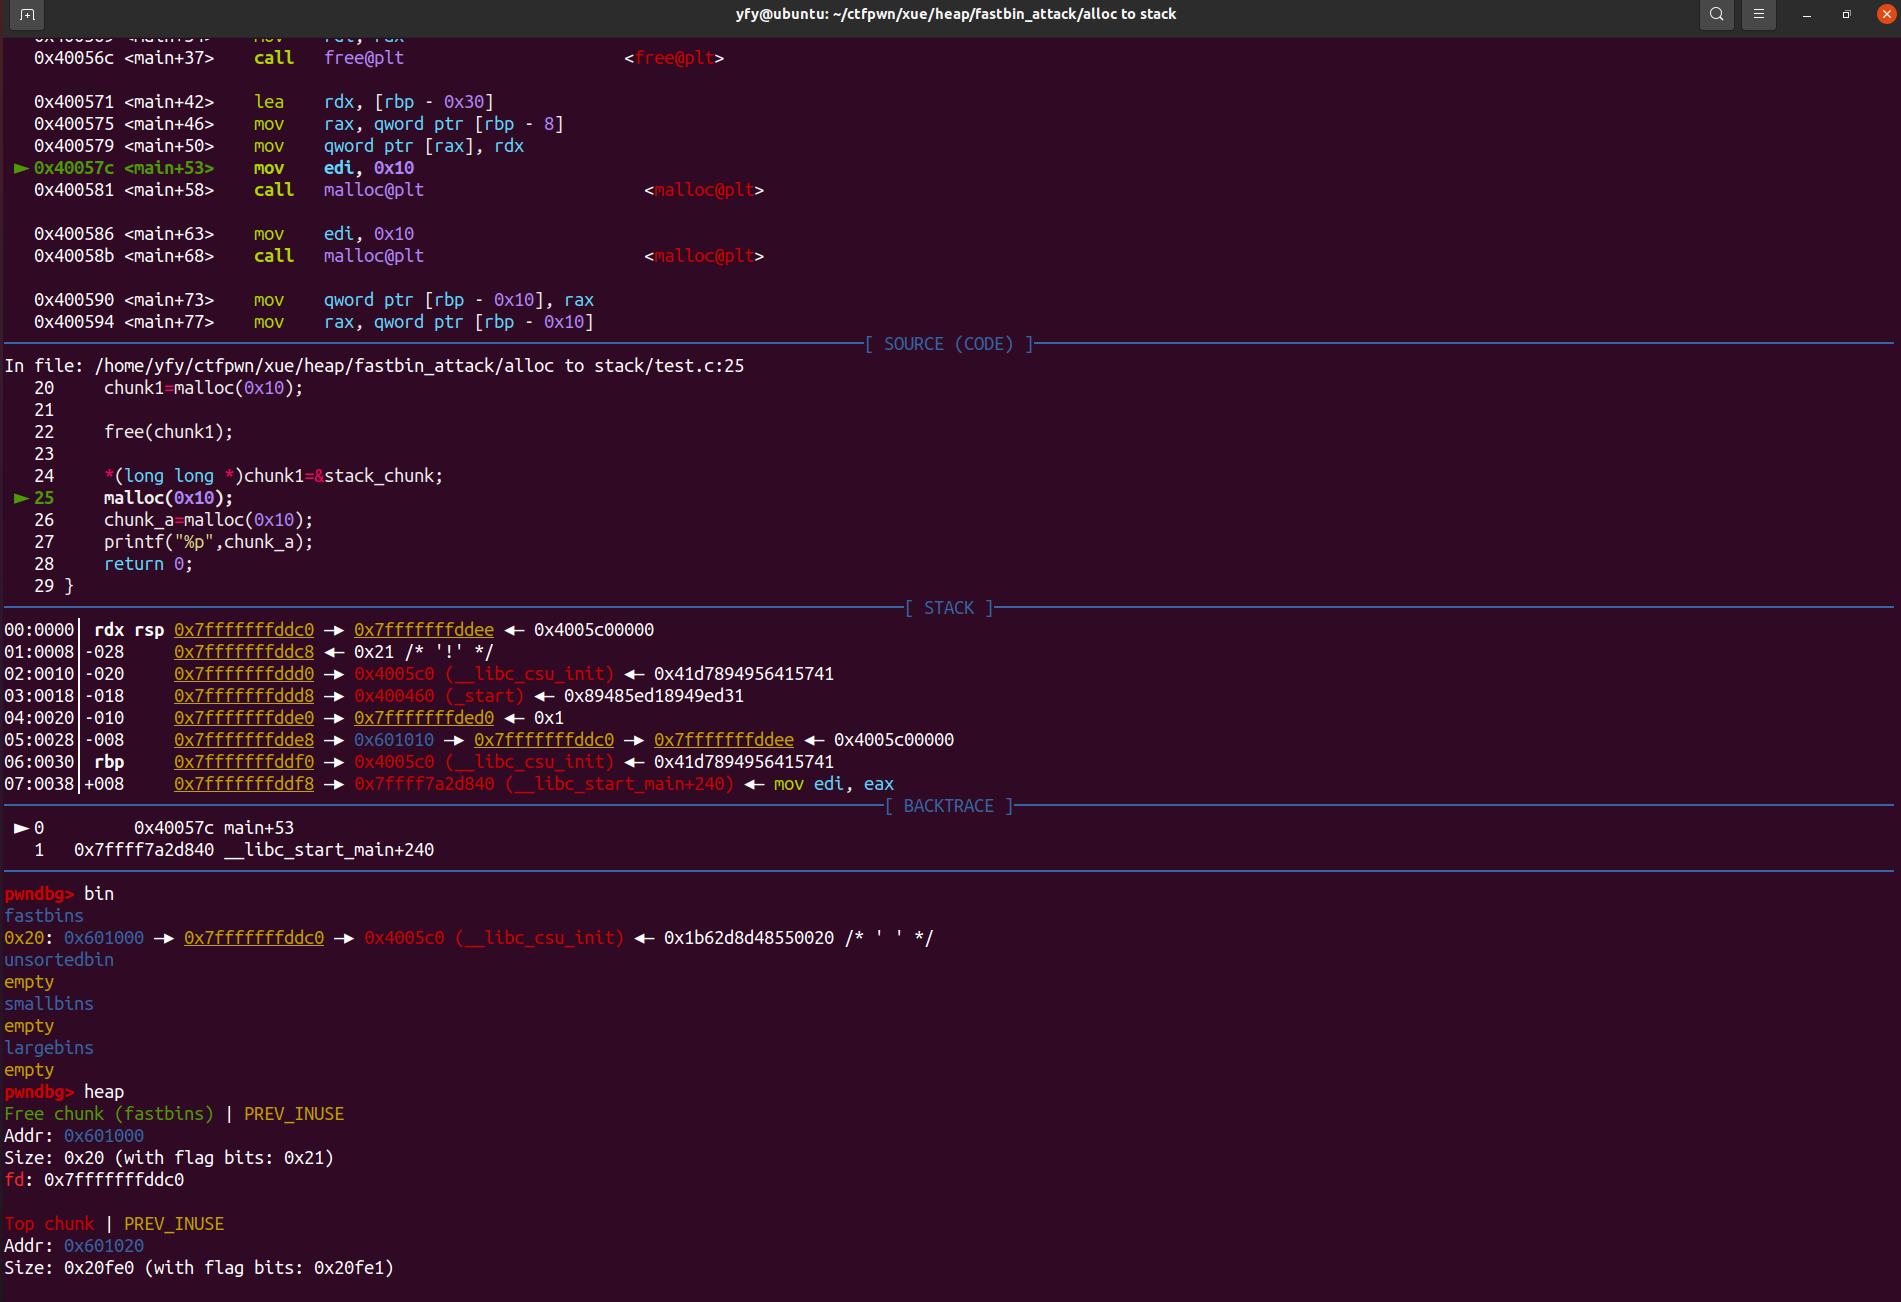The image size is (1901, 1302).
Task: Click stack address 0x7fffffffddc0 at rdx rsp row
Action: point(244,630)
